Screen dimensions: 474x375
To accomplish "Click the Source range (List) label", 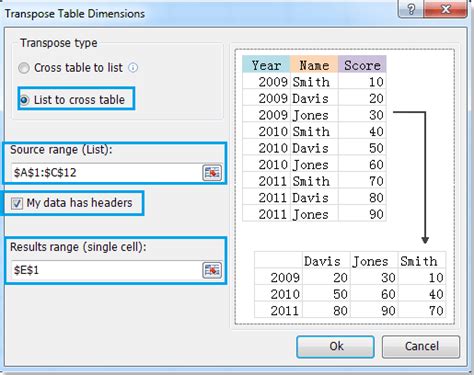I will (x=61, y=150).
